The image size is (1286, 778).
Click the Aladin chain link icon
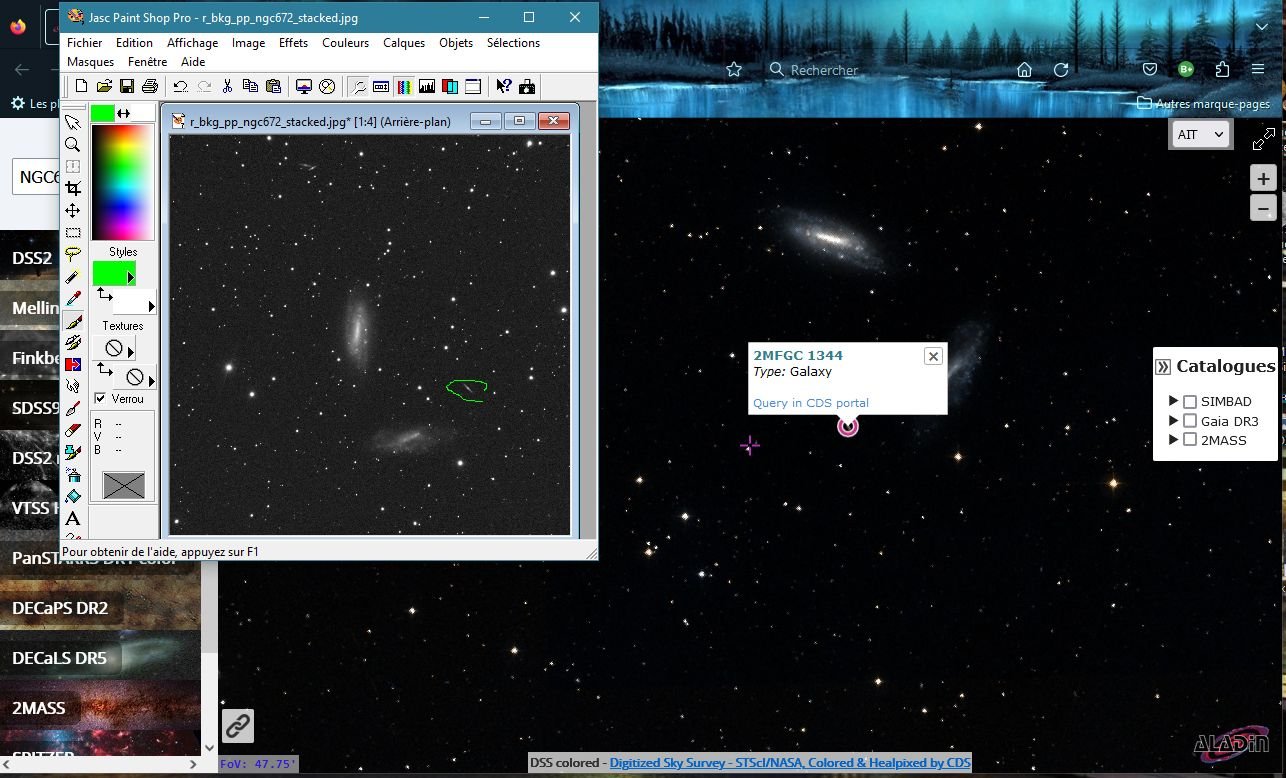pyautogui.click(x=237, y=726)
